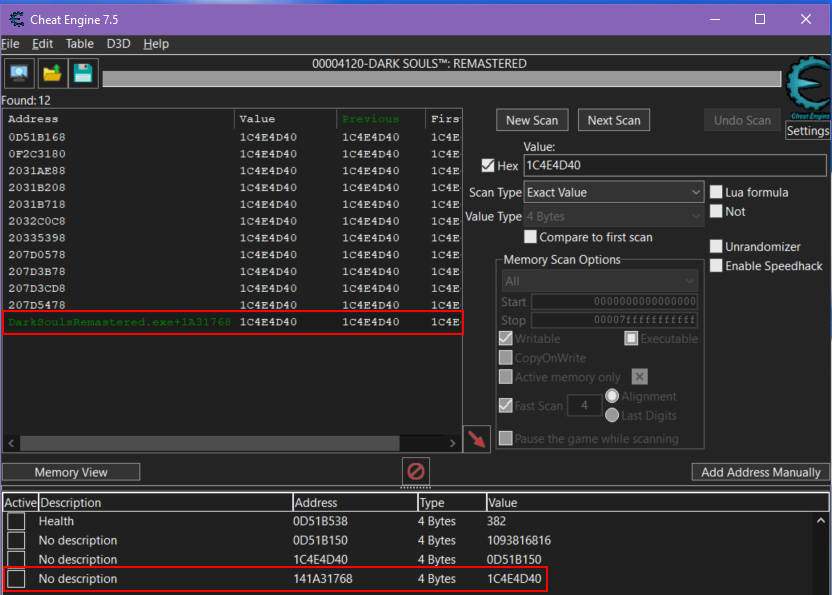Activate the Health entry checkbox
The width and height of the screenshot is (832, 595).
tap(16, 521)
